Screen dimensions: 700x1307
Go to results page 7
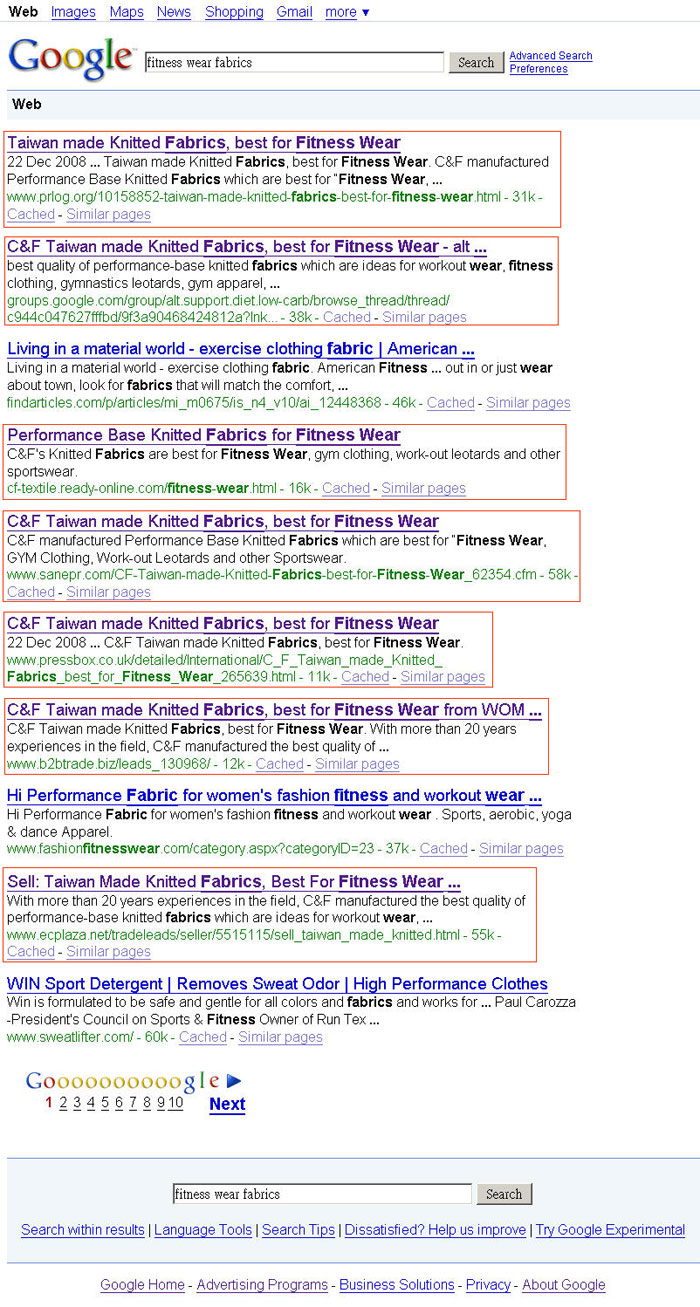point(133,1103)
